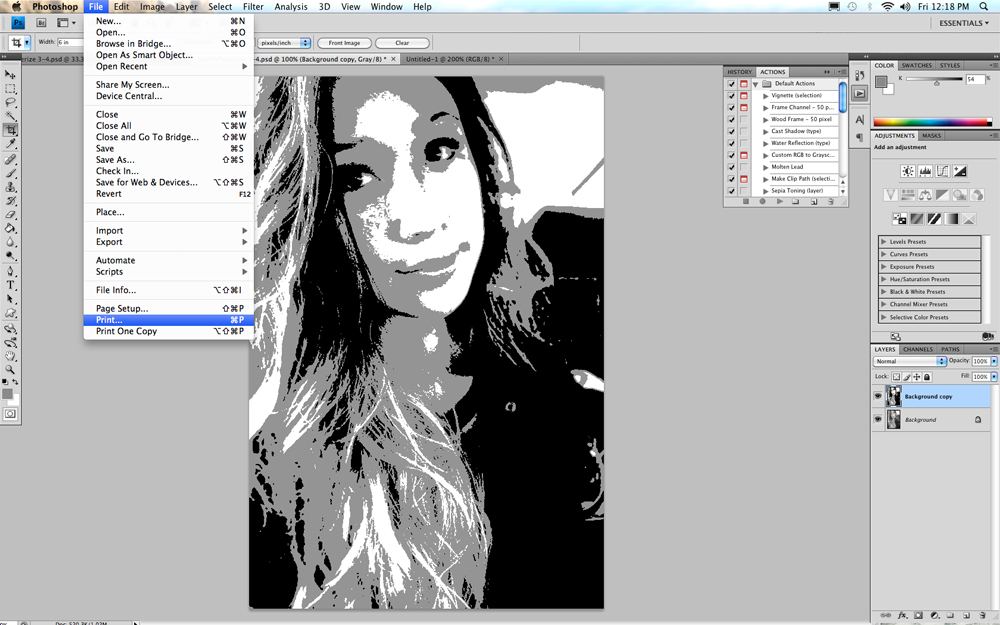1000x625 pixels.
Task: Select the Magic Wand tool
Action: point(10,116)
